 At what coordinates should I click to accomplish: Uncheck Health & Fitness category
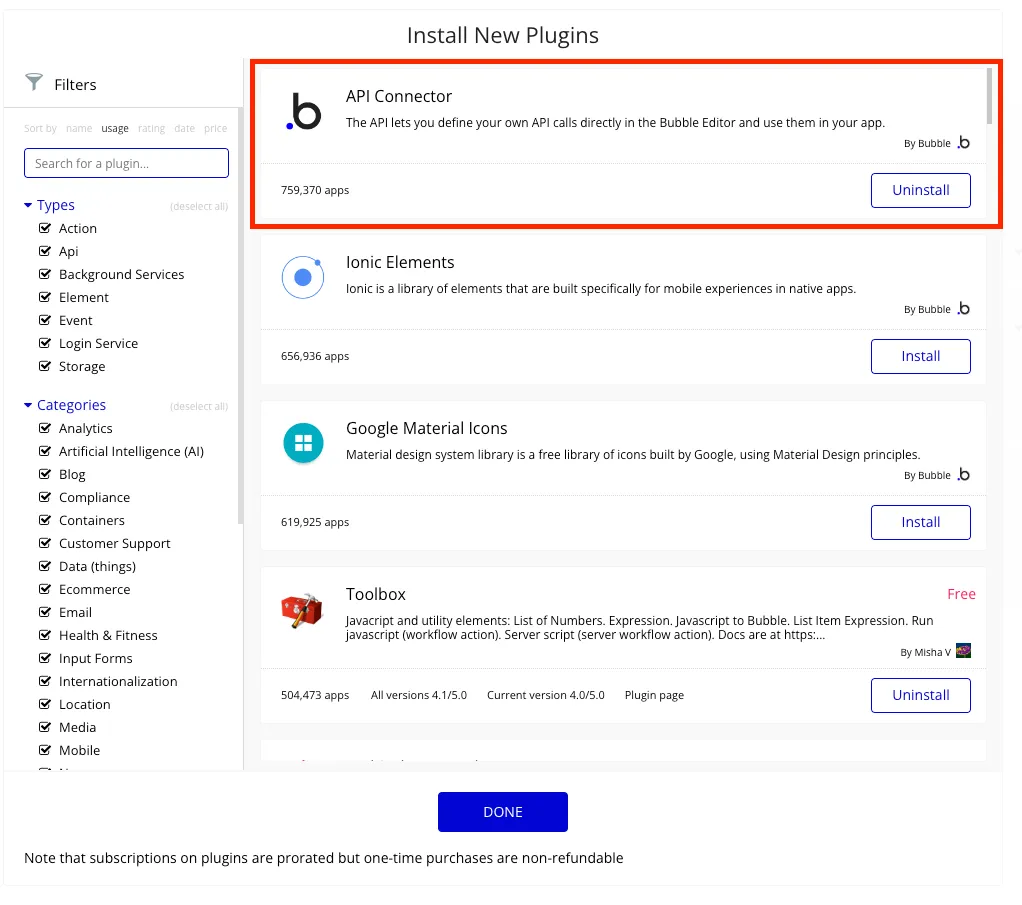[45, 635]
